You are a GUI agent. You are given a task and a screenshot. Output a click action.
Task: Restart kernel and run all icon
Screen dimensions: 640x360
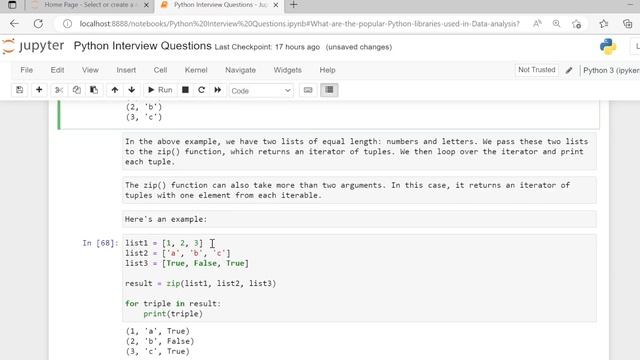coord(218,90)
